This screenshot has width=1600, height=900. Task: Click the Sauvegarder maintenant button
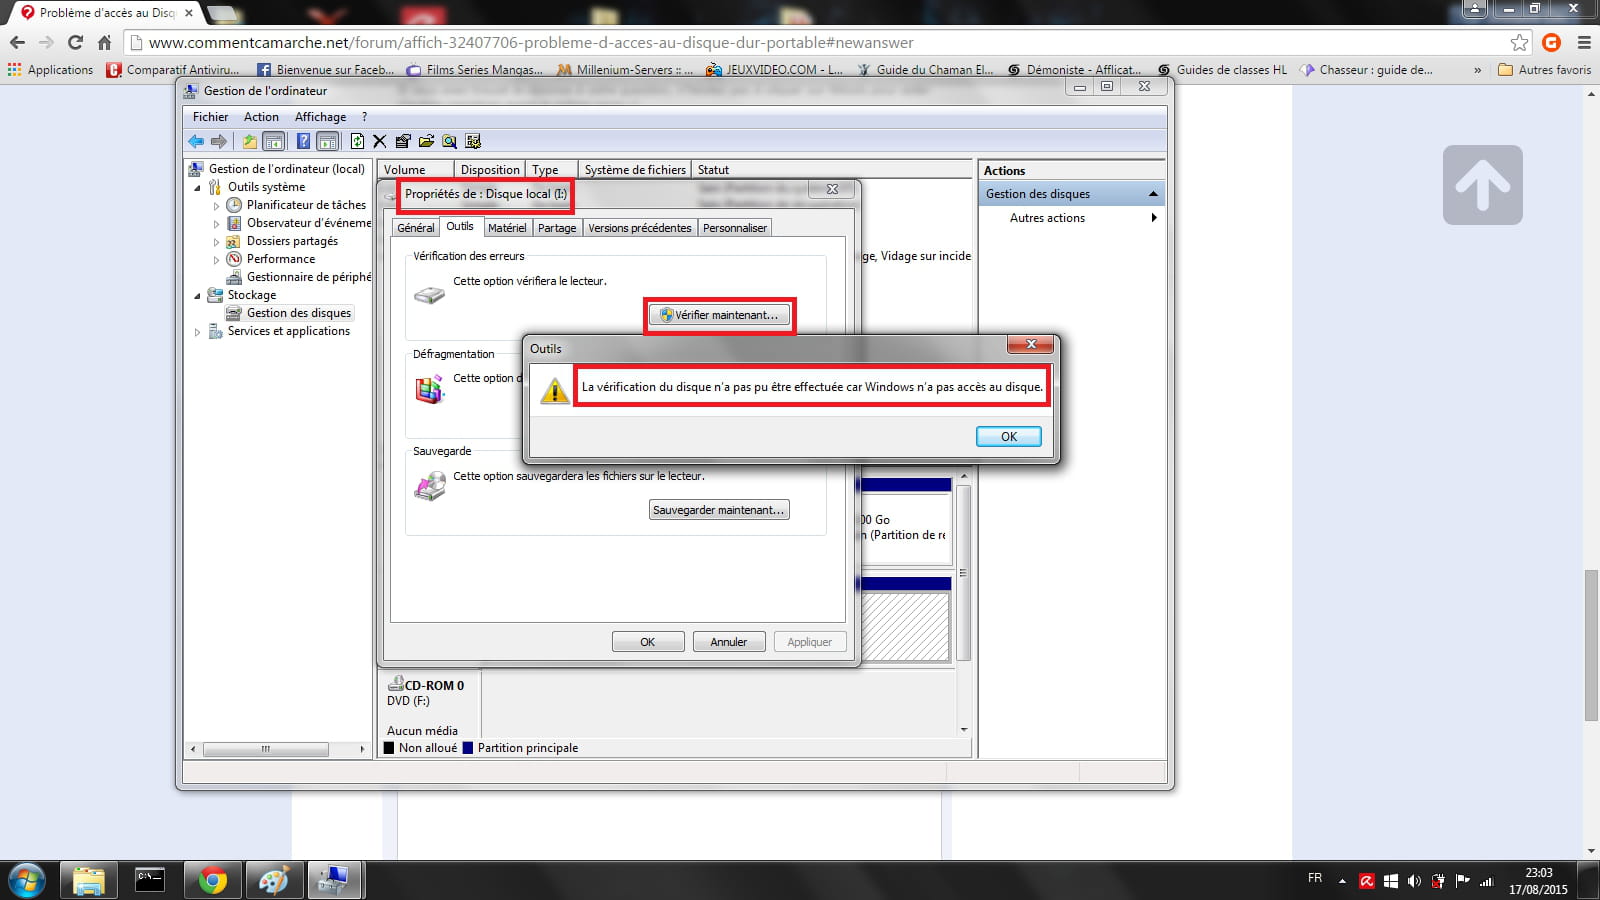(719, 510)
